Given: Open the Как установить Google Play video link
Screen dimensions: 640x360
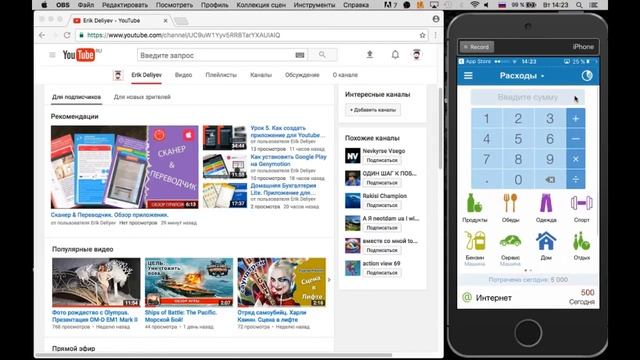Looking at the screenshot, I should click(x=288, y=160).
